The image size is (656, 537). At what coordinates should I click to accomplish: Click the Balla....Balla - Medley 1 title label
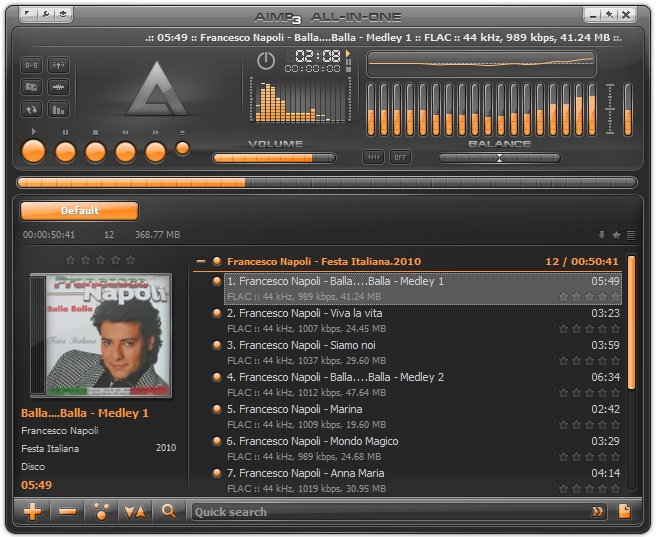tap(85, 413)
